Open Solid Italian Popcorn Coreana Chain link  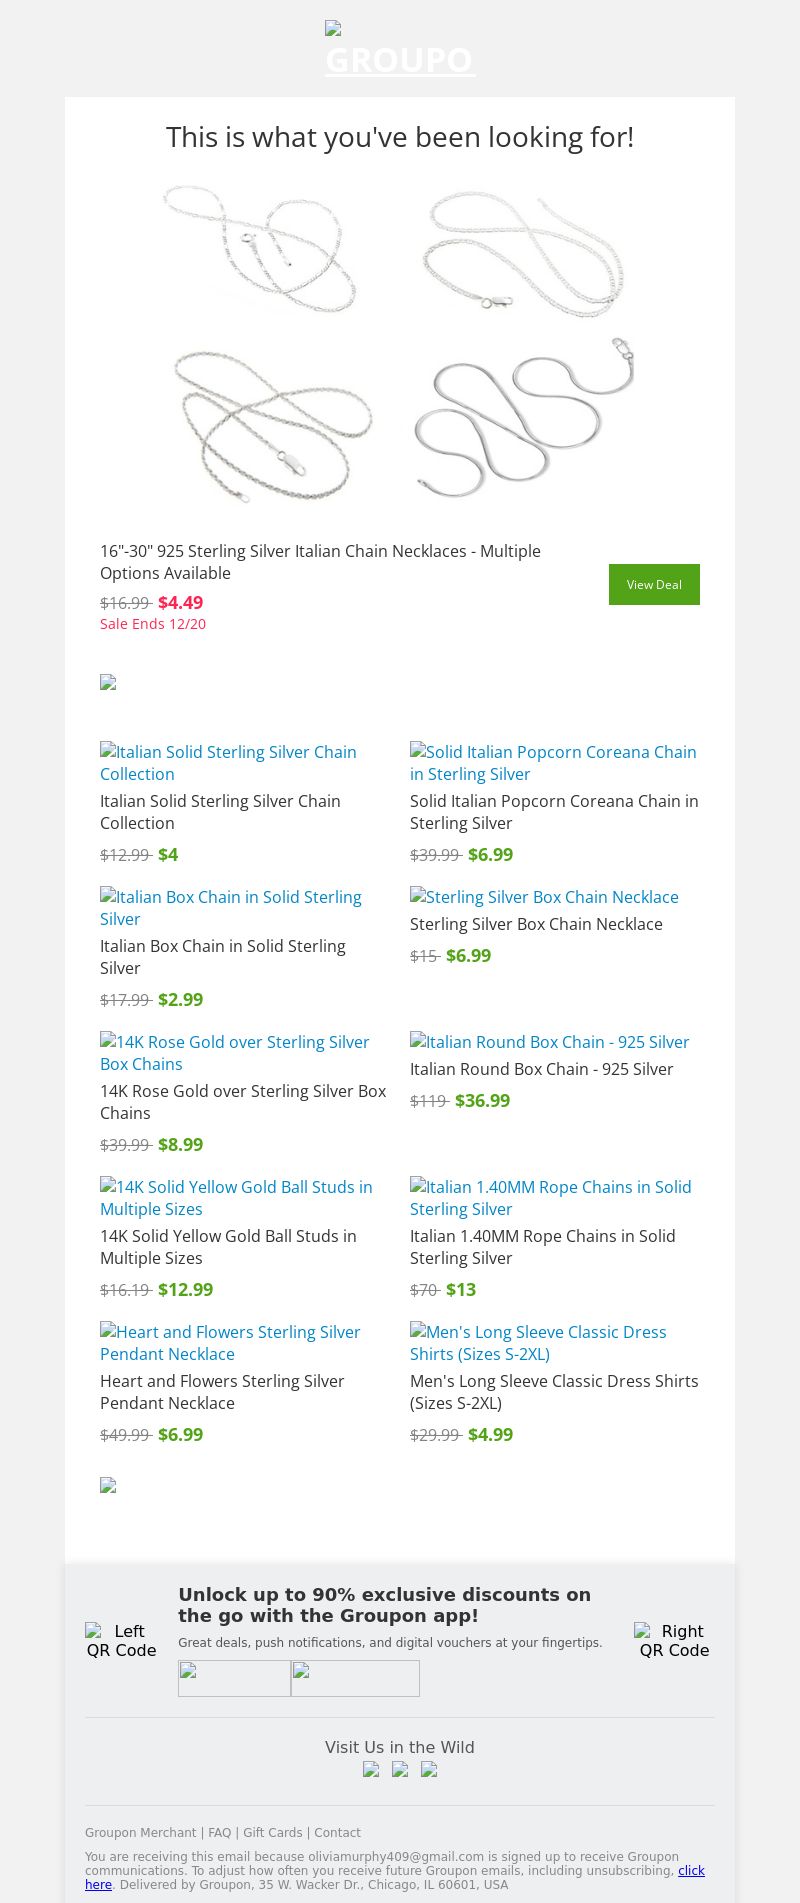click(553, 763)
